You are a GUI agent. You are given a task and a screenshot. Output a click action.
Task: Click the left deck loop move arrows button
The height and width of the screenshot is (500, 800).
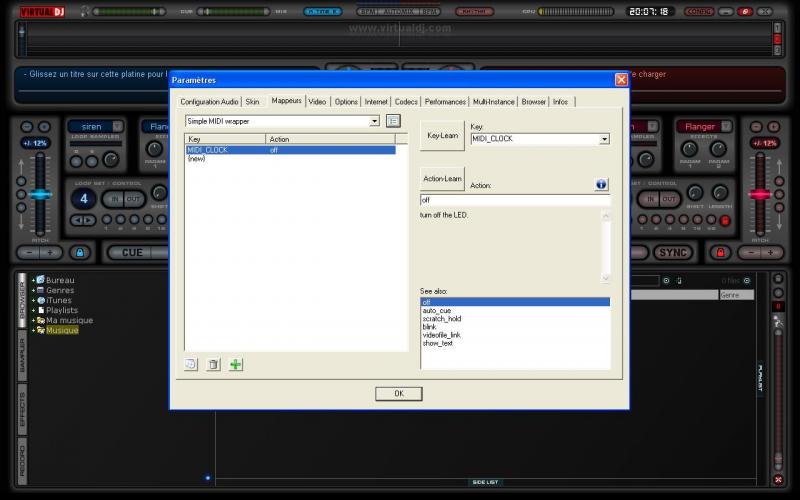pyautogui.click(x=83, y=220)
